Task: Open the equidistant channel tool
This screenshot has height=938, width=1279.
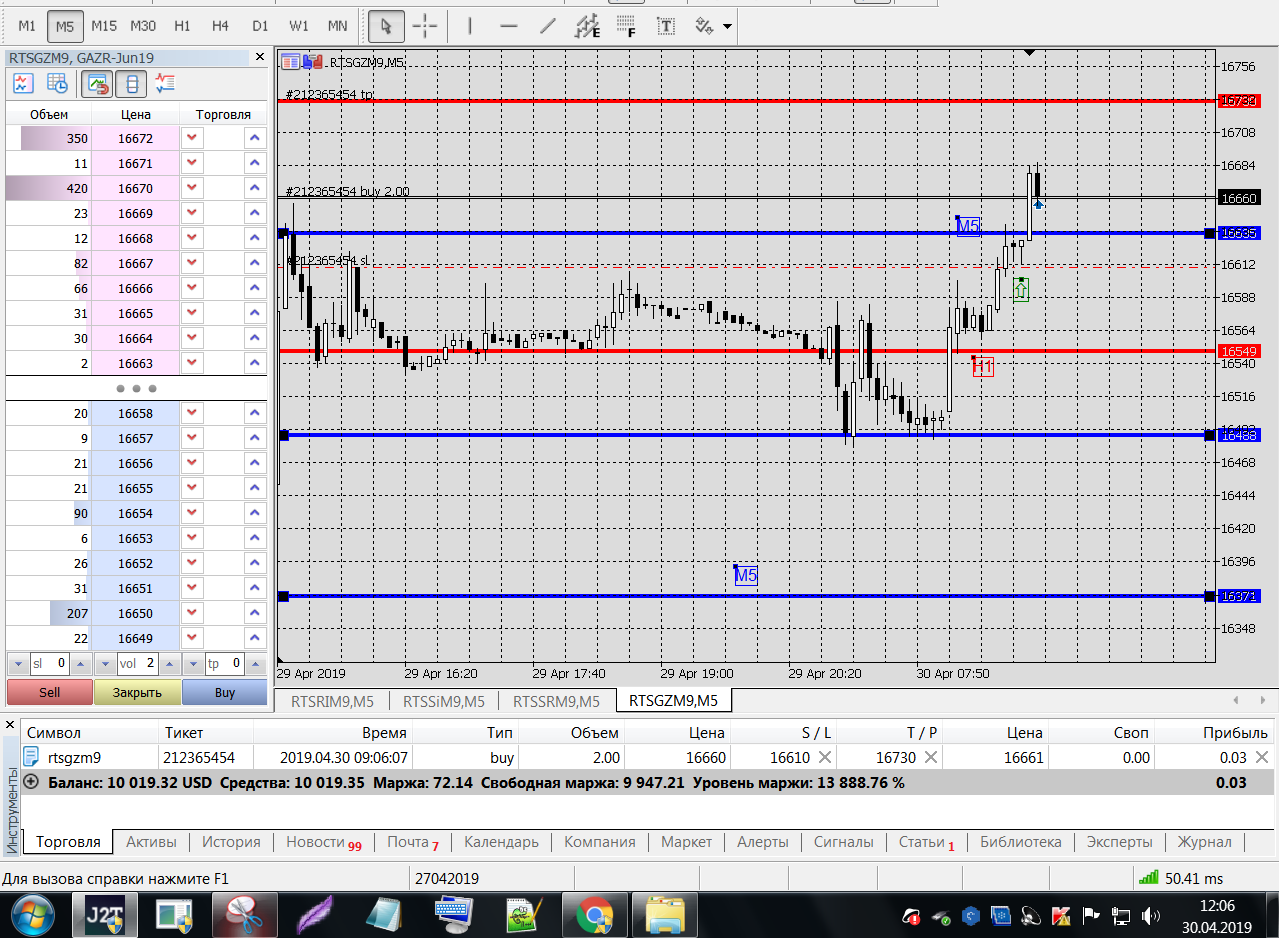Action: (588, 25)
